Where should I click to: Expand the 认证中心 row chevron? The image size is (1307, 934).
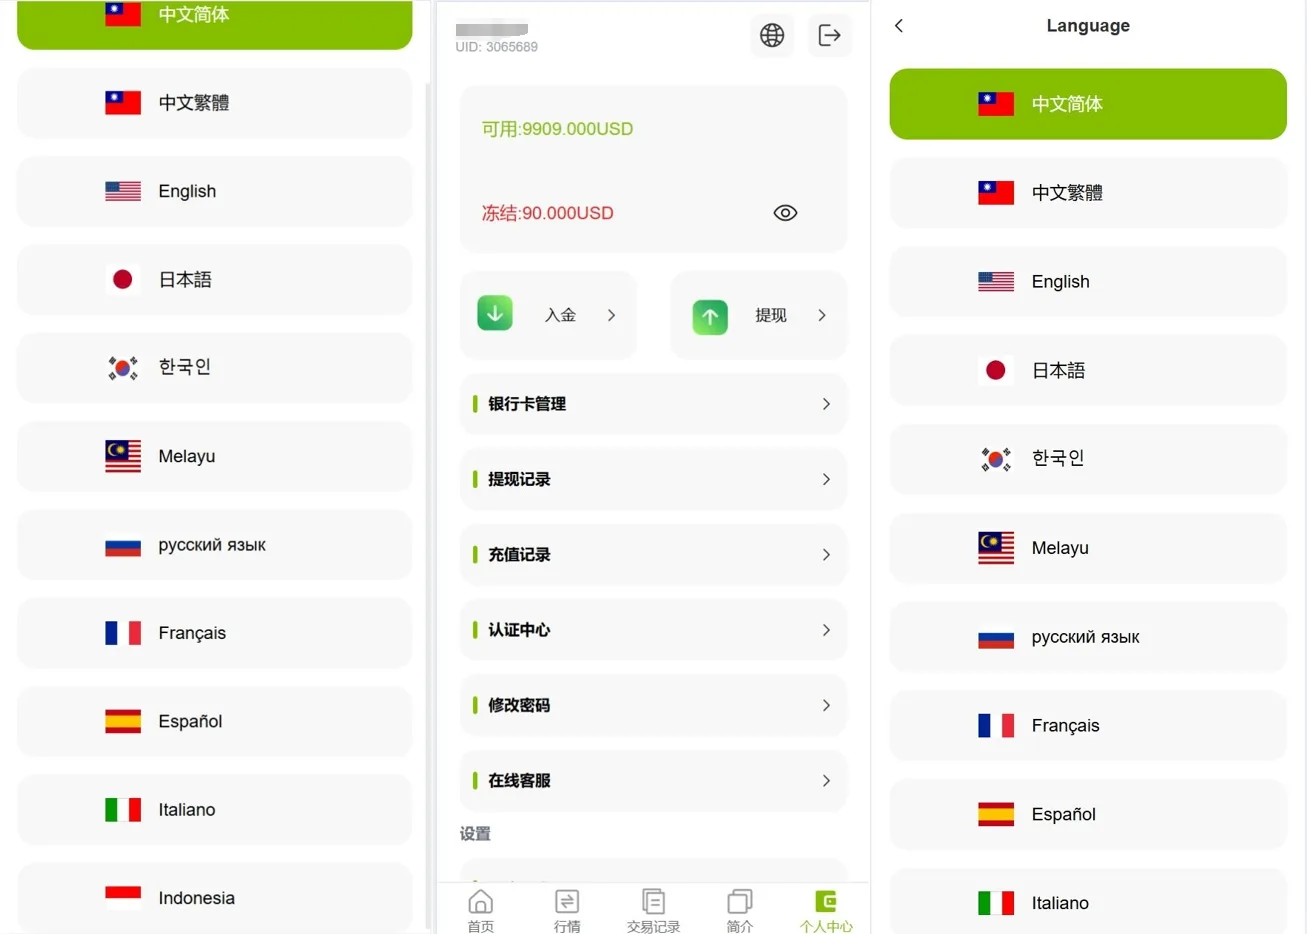(x=825, y=630)
